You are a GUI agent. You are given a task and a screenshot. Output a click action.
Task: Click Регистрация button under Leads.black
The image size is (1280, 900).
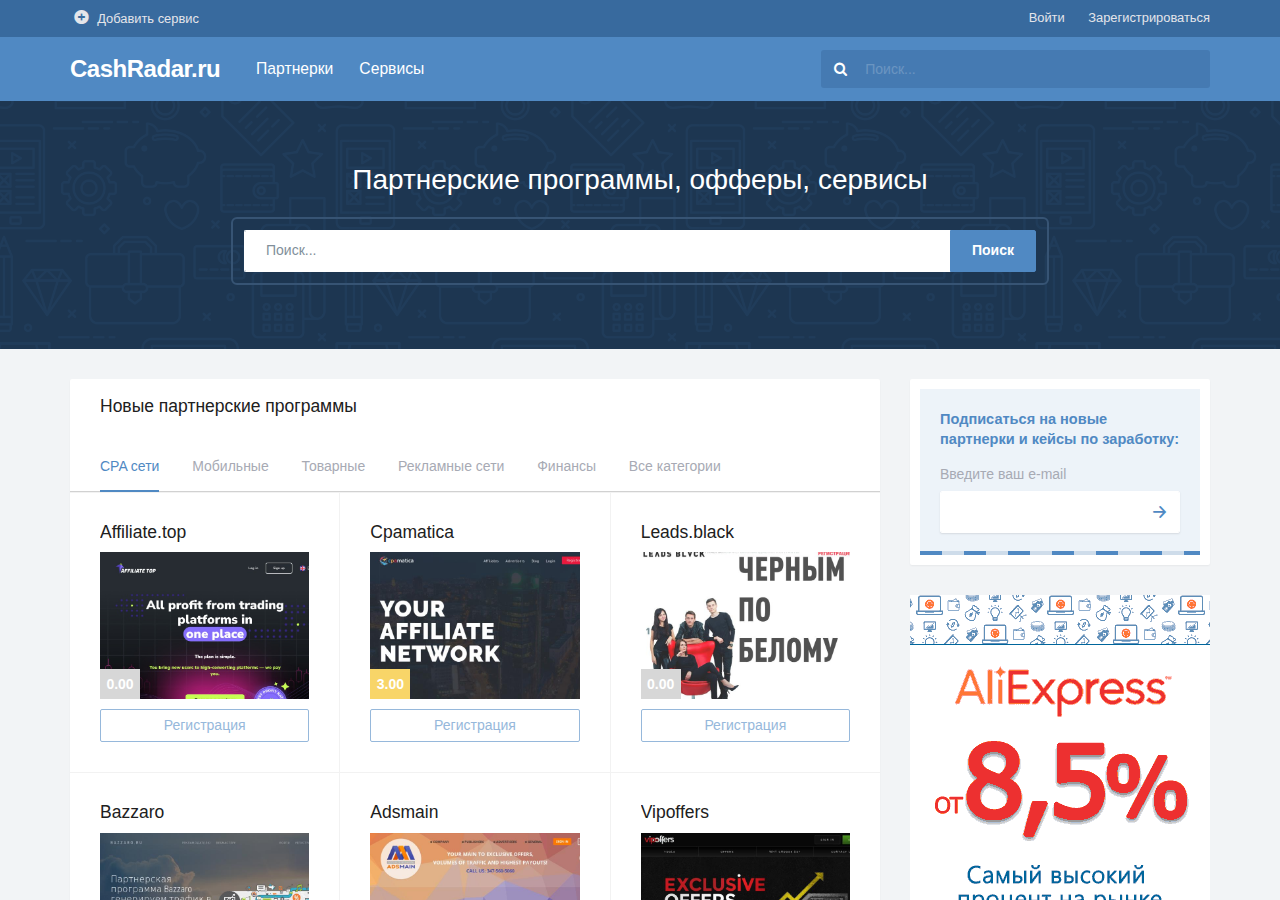point(745,725)
